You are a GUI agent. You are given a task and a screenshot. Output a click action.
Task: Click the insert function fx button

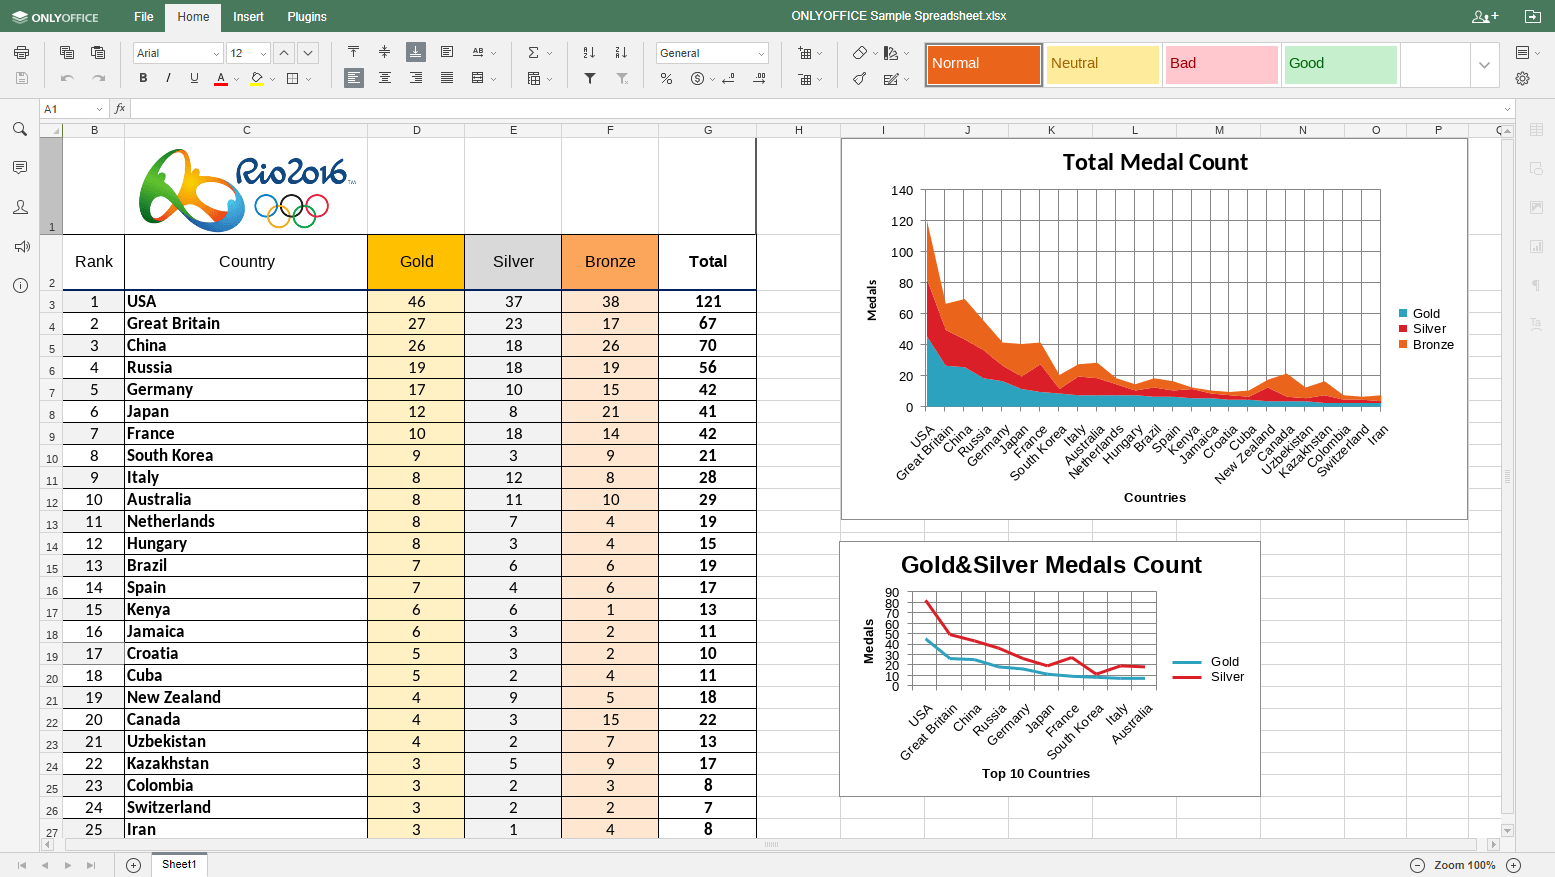[x=120, y=109]
